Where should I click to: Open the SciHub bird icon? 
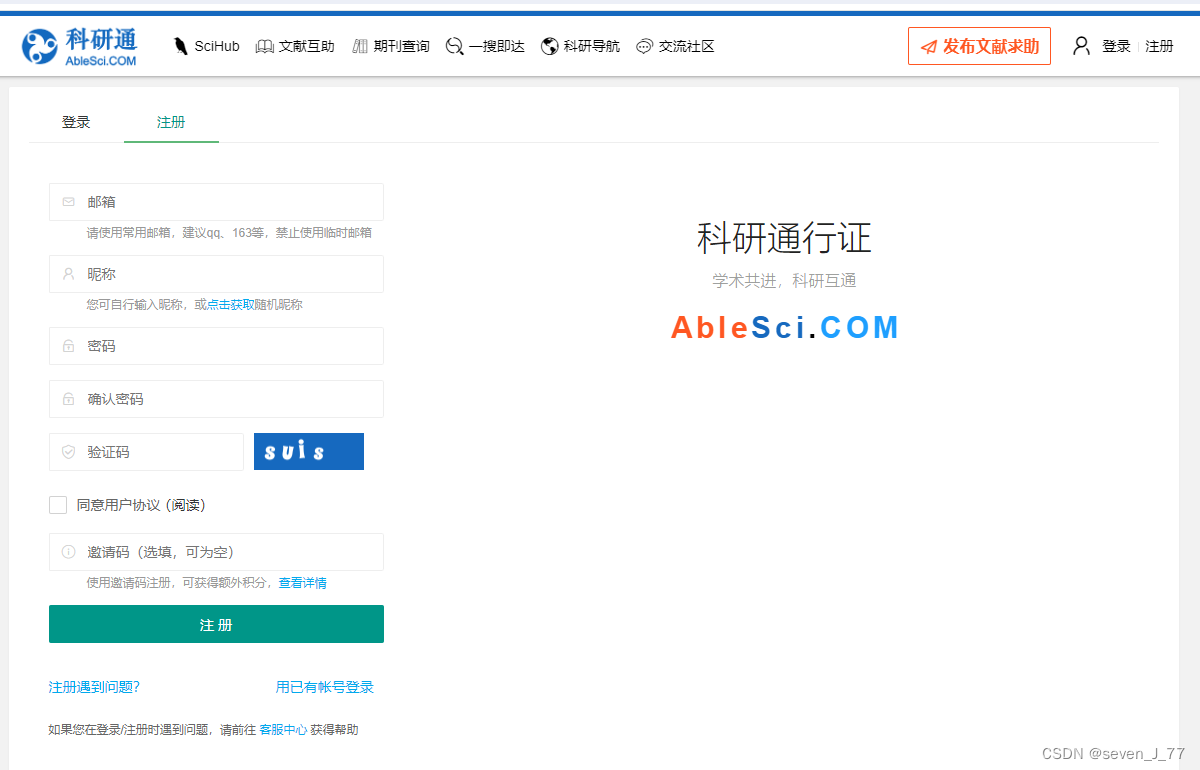coord(181,46)
